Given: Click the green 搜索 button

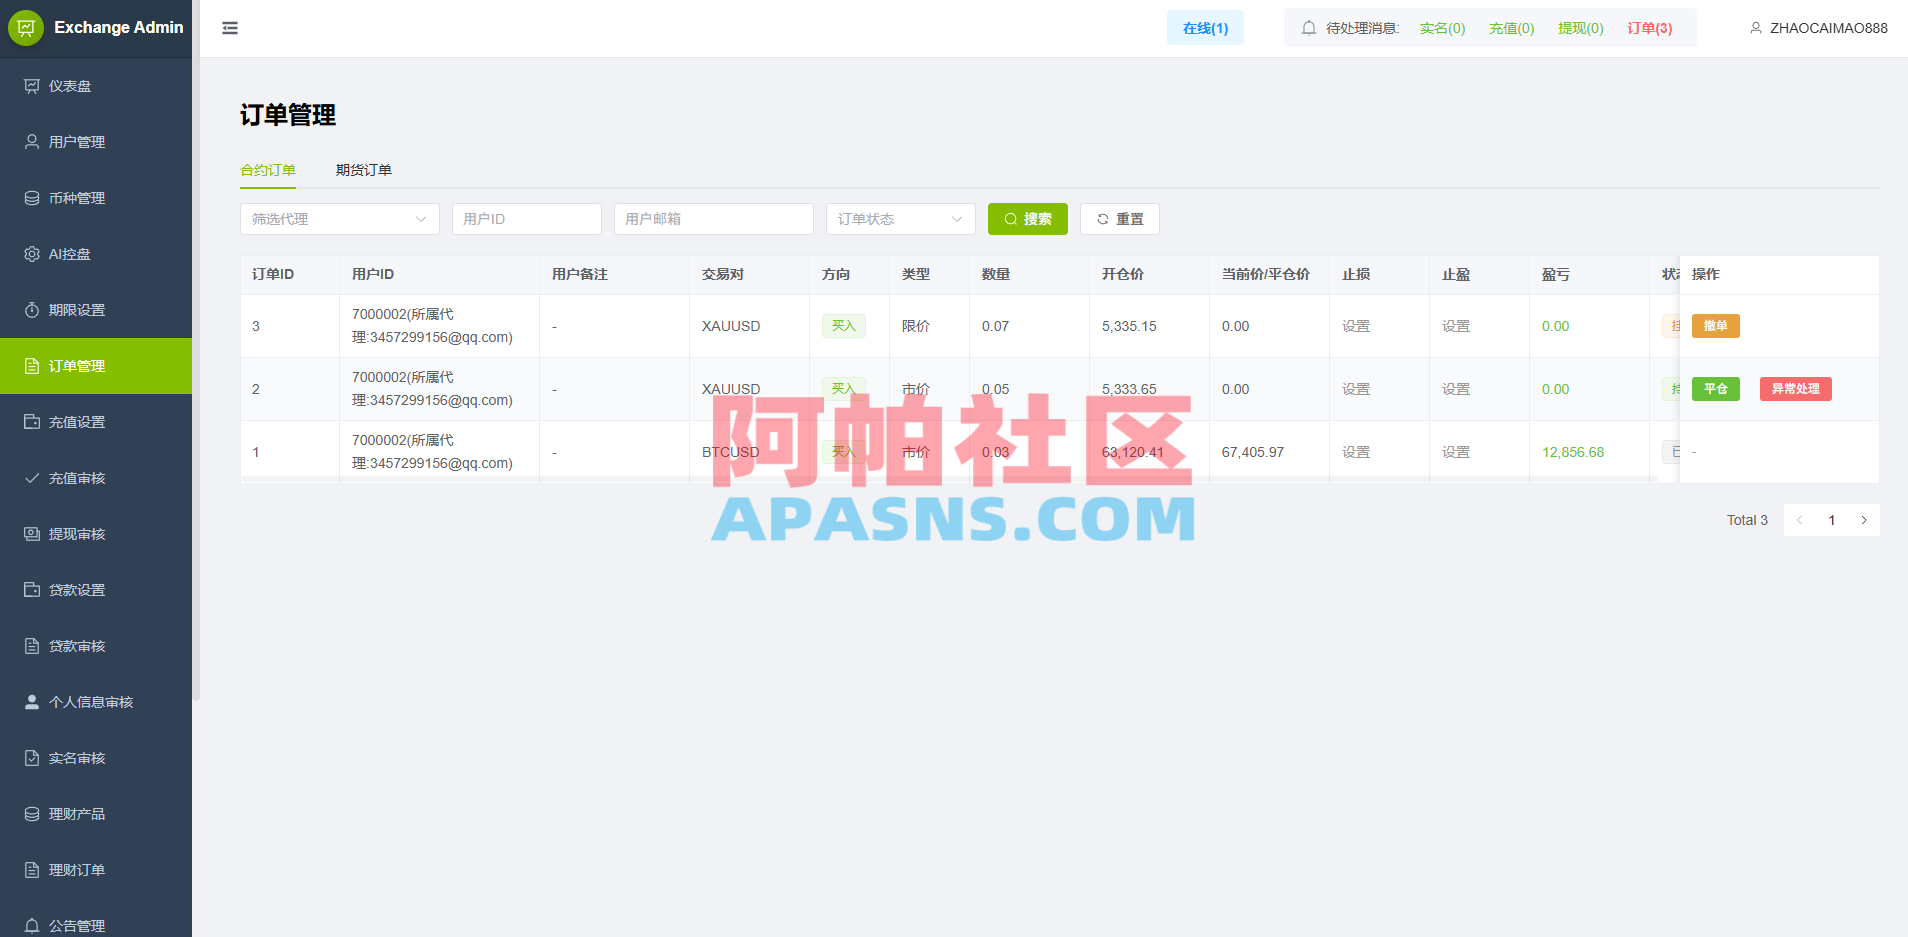Looking at the screenshot, I should pyautogui.click(x=1028, y=219).
